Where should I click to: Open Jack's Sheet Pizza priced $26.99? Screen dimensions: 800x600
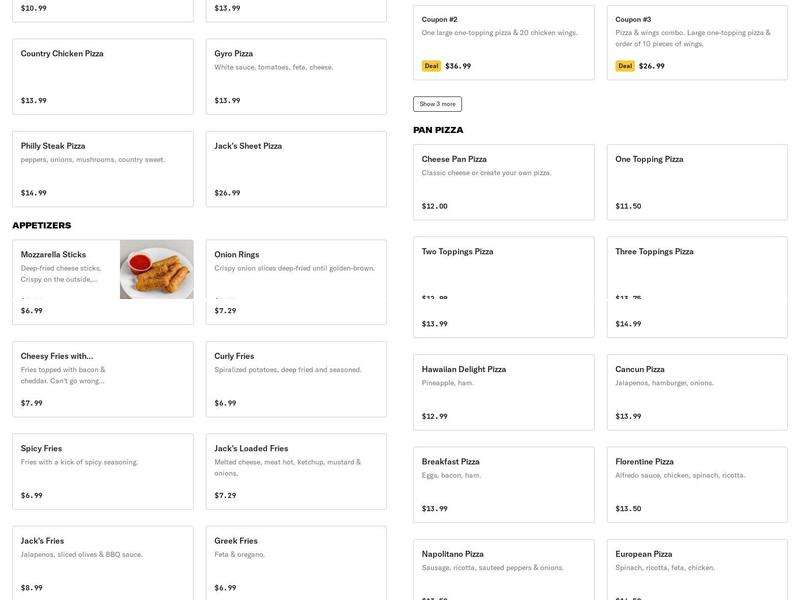click(295, 165)
